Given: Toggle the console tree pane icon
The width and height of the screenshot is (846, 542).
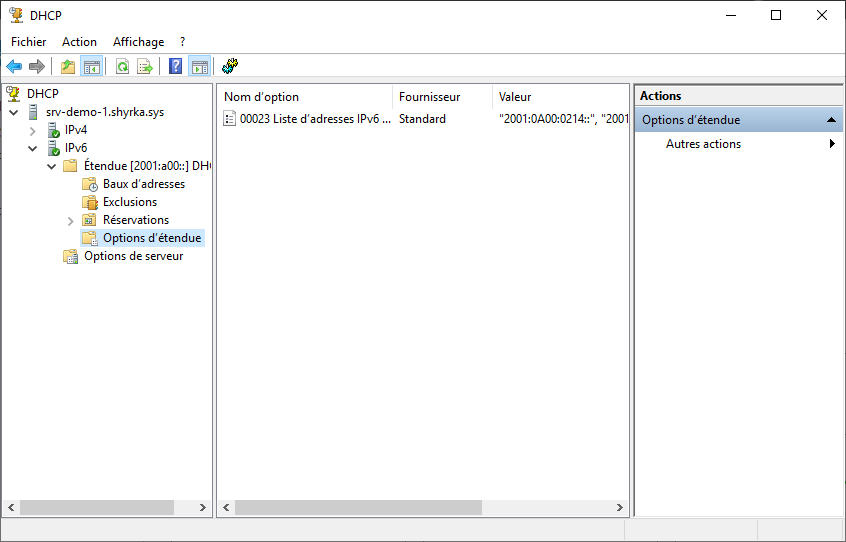Looking at the screenshot, I should [x=91, y=67].
